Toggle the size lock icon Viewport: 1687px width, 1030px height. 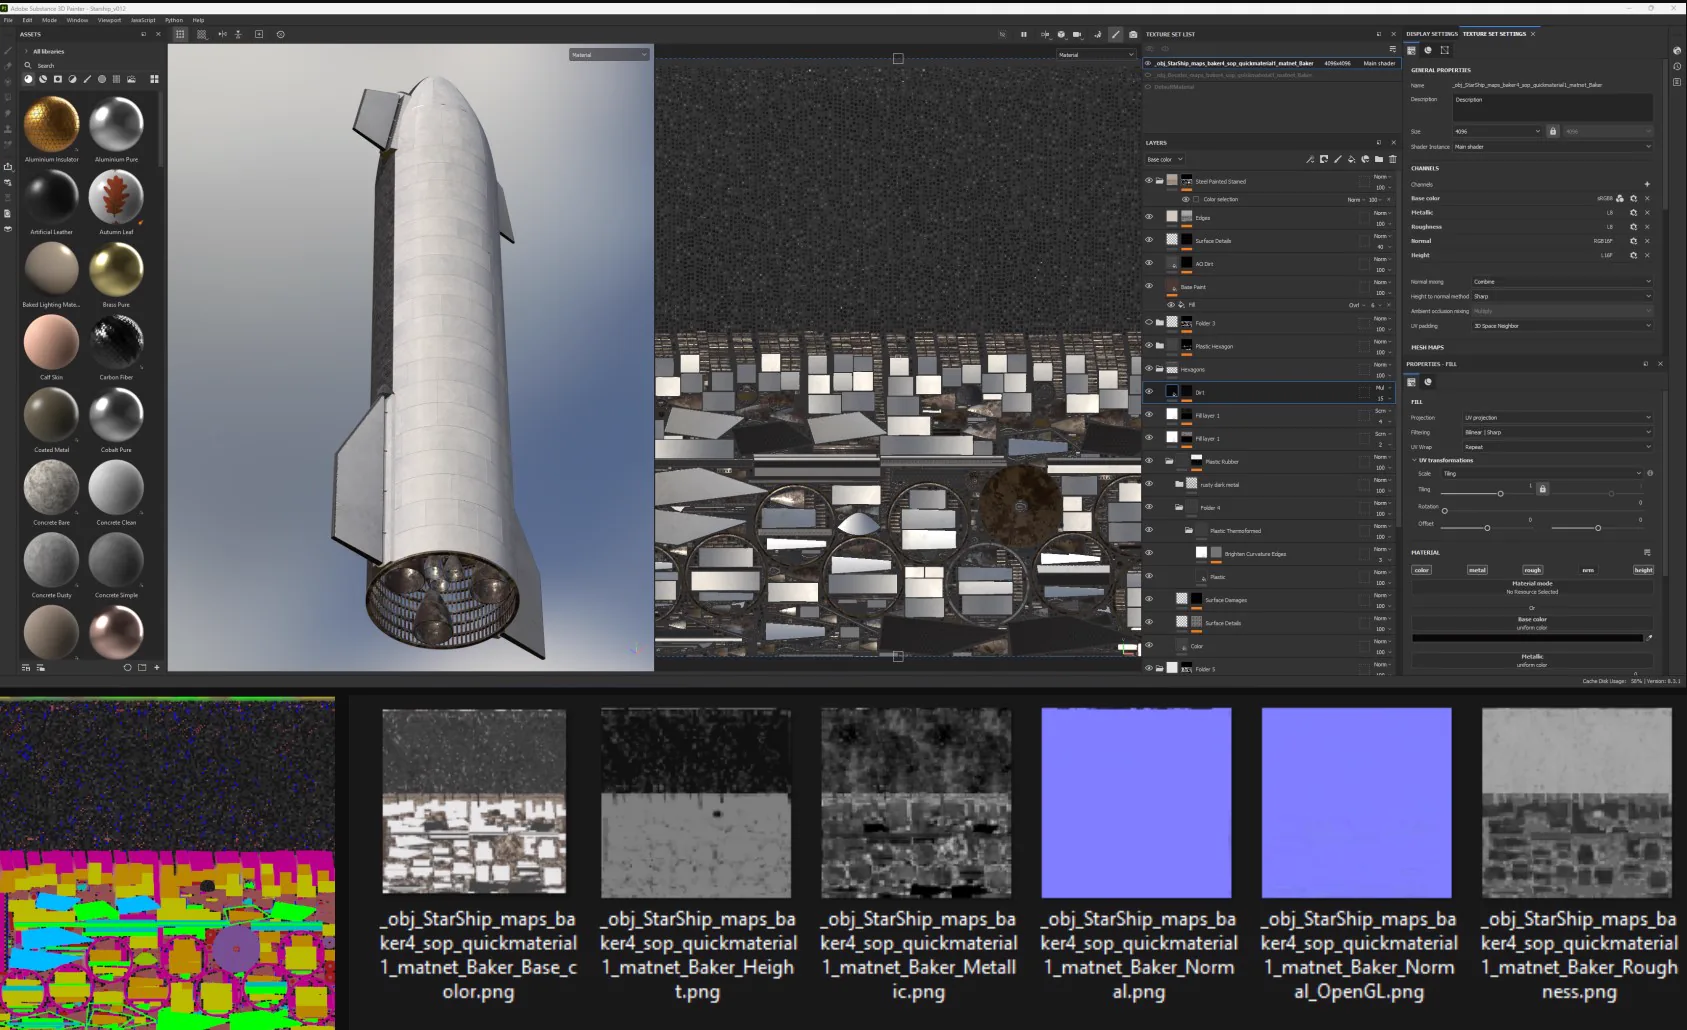tap(1553, 131)
